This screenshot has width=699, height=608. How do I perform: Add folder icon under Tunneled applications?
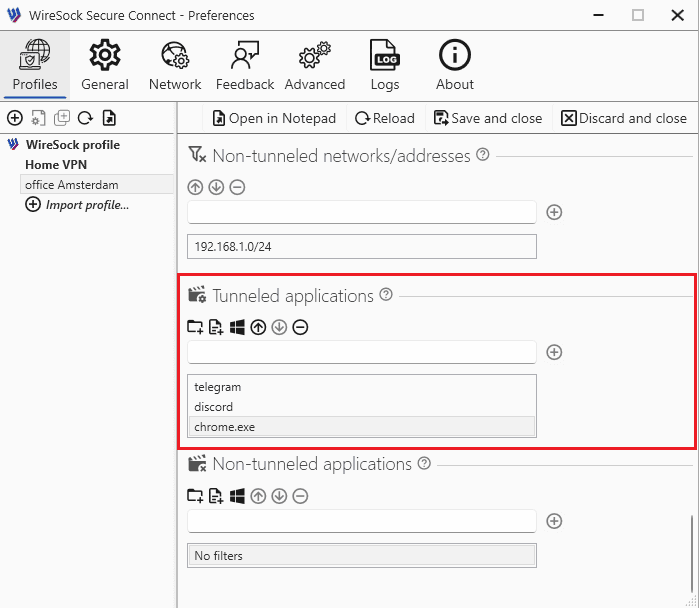tap(195, 327)
